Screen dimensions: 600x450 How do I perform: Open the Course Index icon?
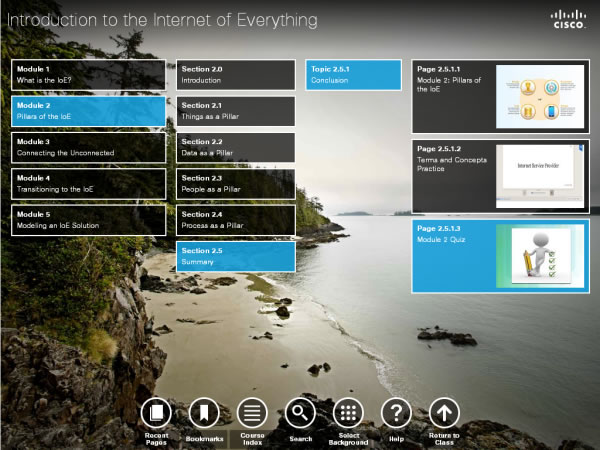(252, 412)
